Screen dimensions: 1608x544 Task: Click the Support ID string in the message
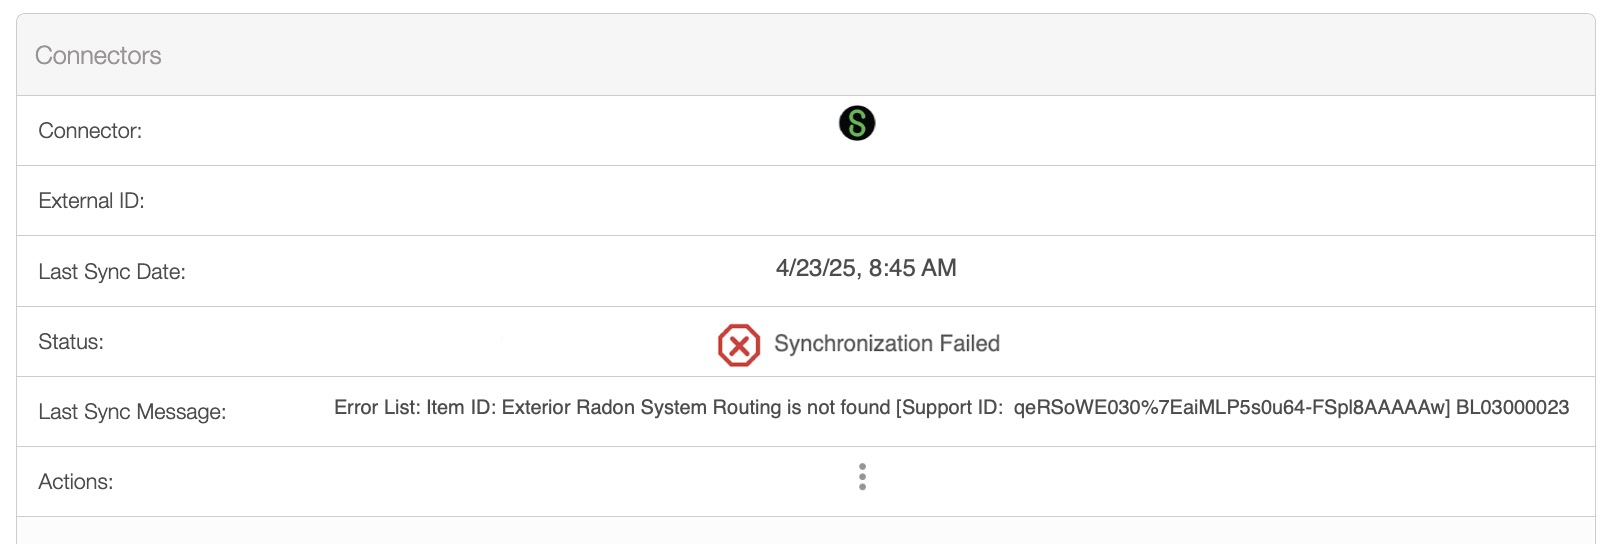[1230, 407]
